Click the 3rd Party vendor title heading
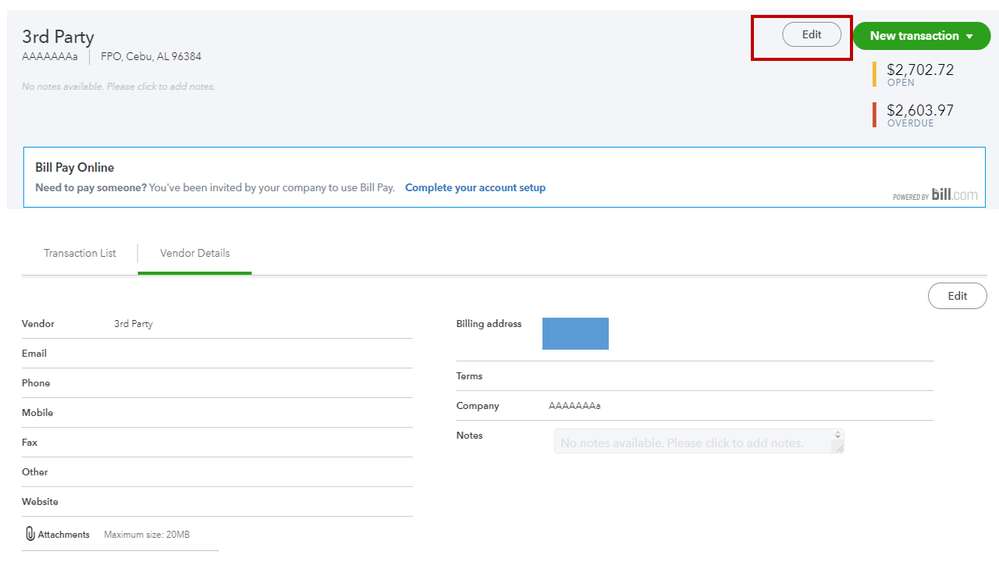This screenshot has width=999, height=562. [x=58, y=37]
